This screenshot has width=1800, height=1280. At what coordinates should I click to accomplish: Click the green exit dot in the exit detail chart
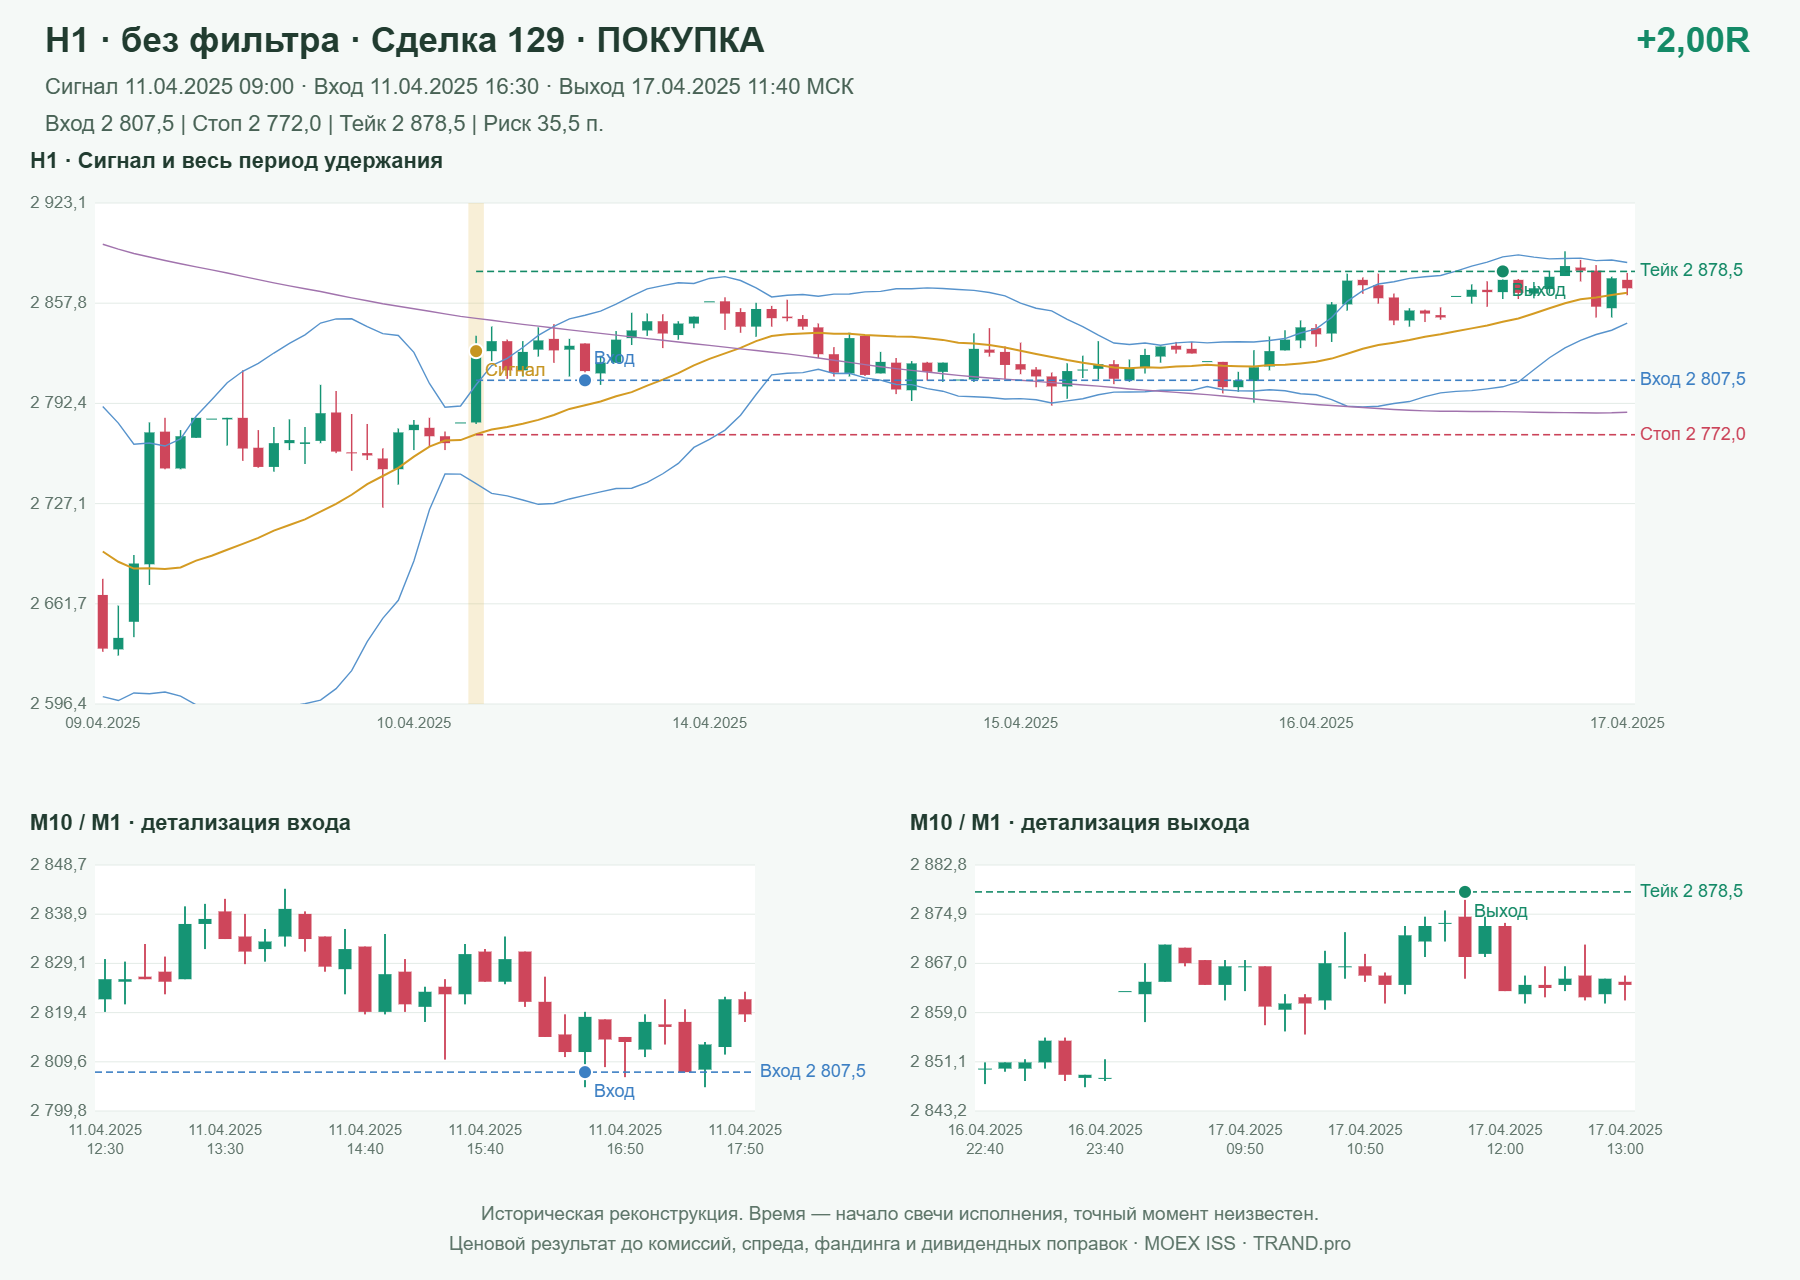click(1465, 892)
